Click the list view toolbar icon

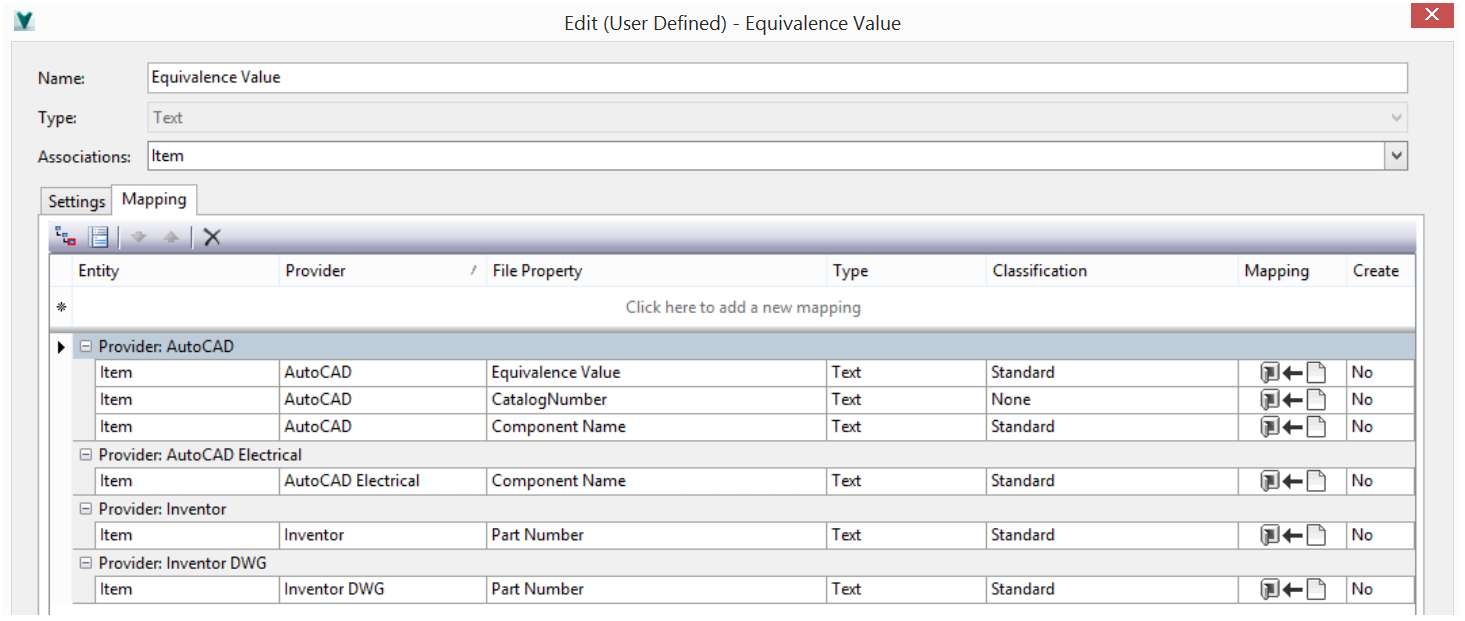point(98,237)
